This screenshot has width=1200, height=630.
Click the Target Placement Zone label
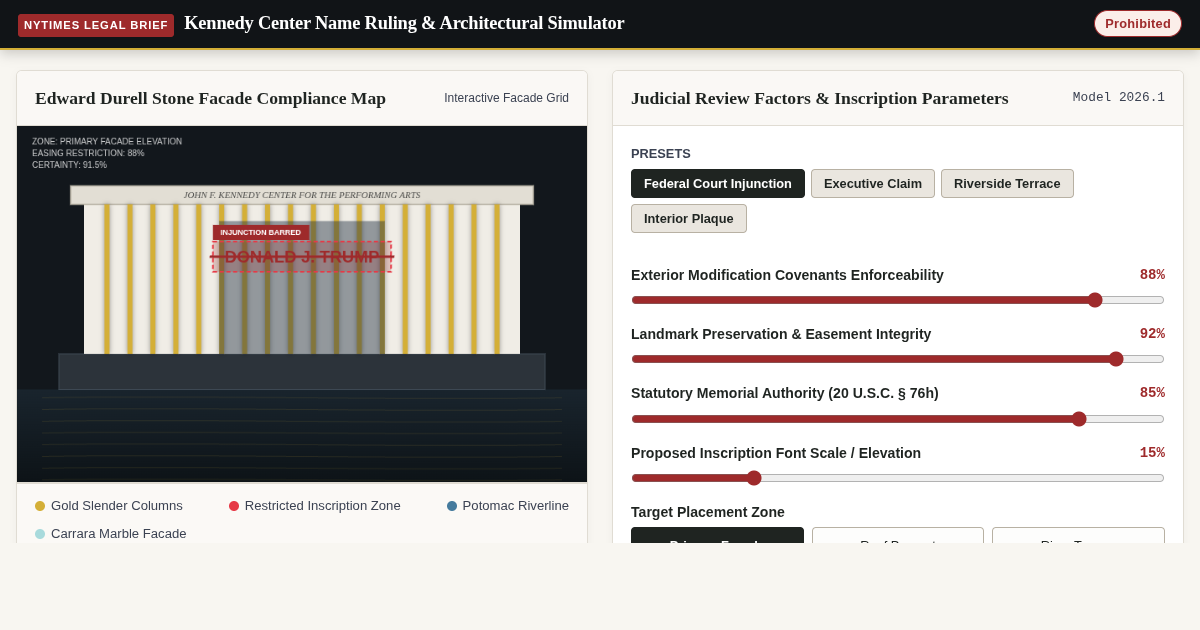point(708,512)
